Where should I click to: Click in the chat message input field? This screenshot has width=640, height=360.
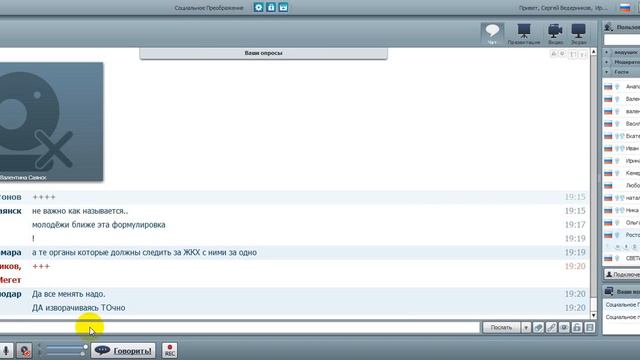(x=240, y=327)
